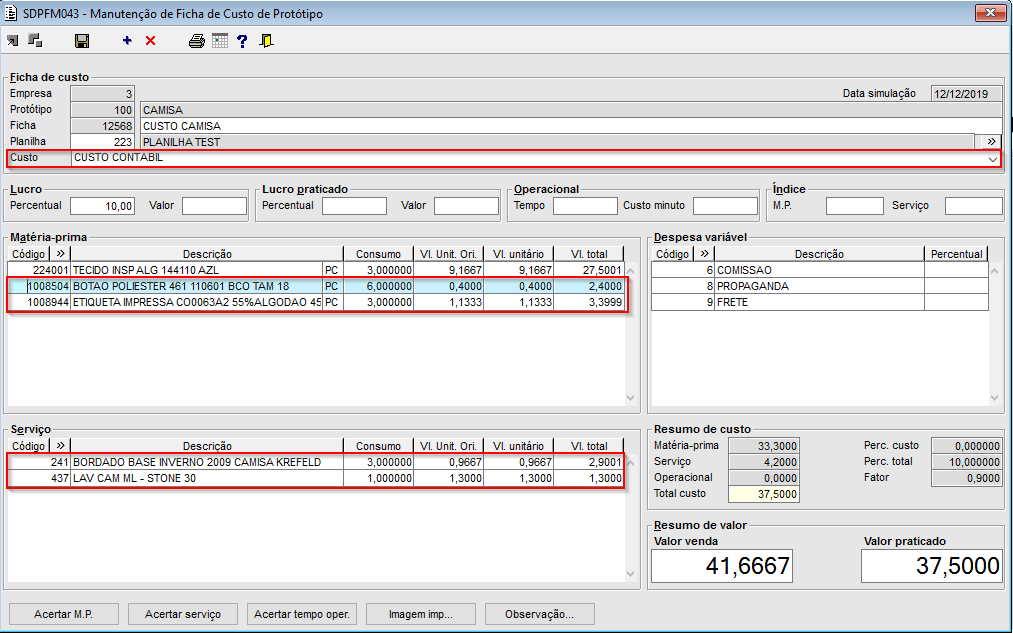Select the TECIDO INSP ALG 144110 AZL row
This screenshot has width=1013, height=633.
tap(316, 270)
